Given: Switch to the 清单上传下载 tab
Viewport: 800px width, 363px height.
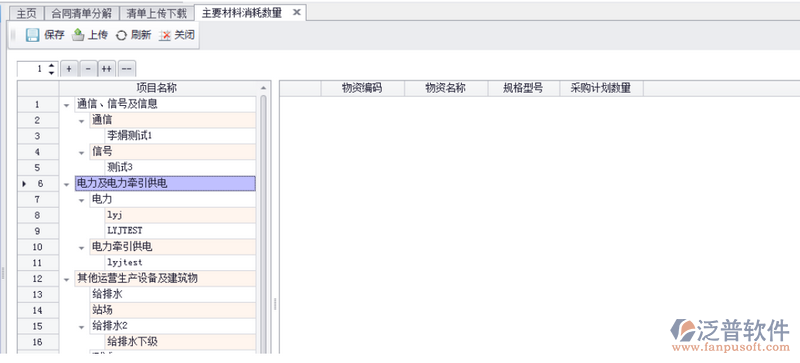Looking at the screenshot, I should 157,13.
